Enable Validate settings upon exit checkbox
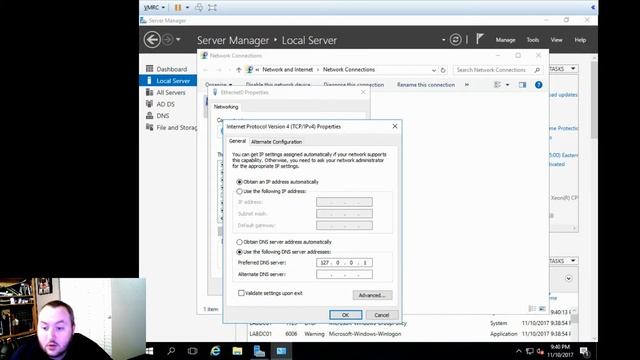The height and width of the screenshot is (360, 640). click(x=241, y=293)
